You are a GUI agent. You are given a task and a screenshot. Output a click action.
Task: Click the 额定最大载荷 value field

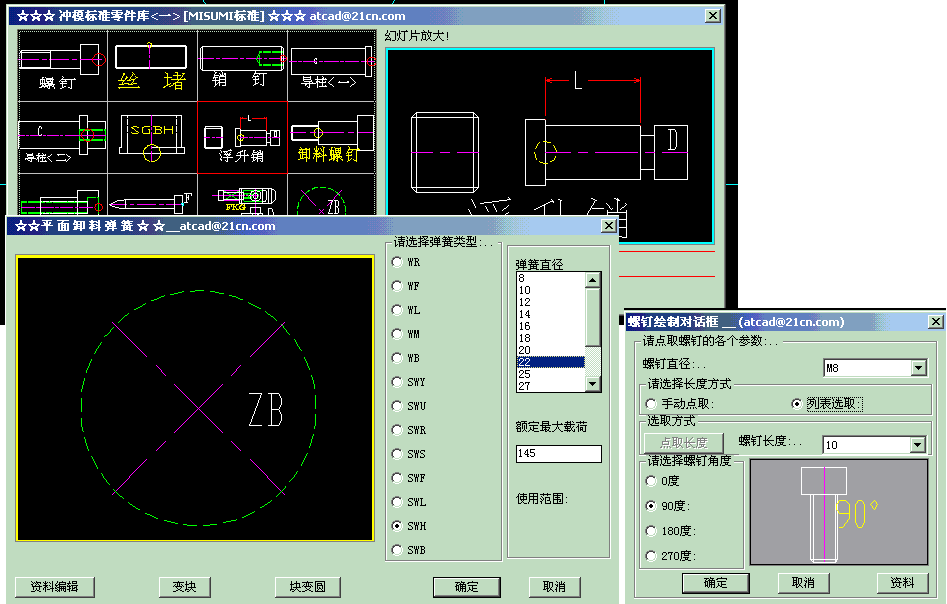558,454
